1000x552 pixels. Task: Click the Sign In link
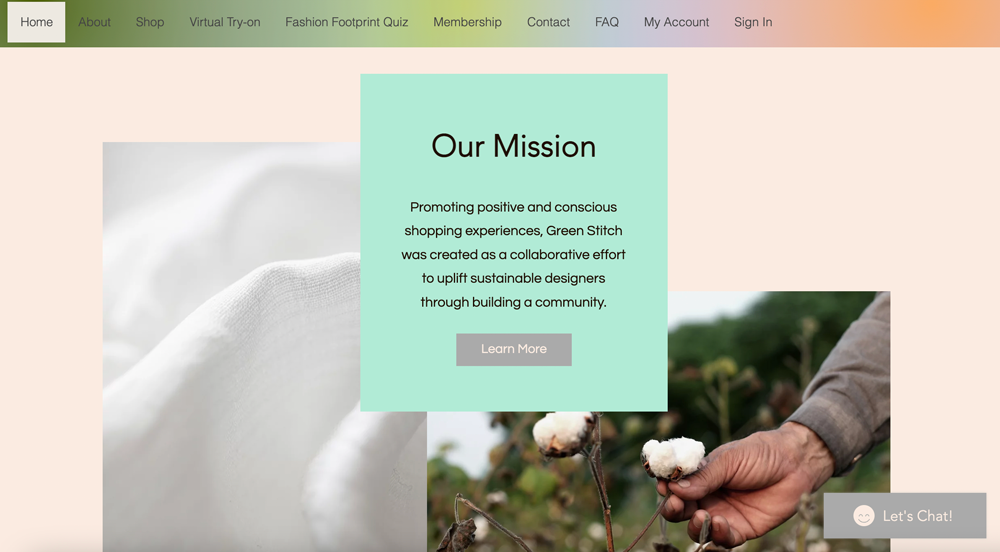(x=753, y=22)
